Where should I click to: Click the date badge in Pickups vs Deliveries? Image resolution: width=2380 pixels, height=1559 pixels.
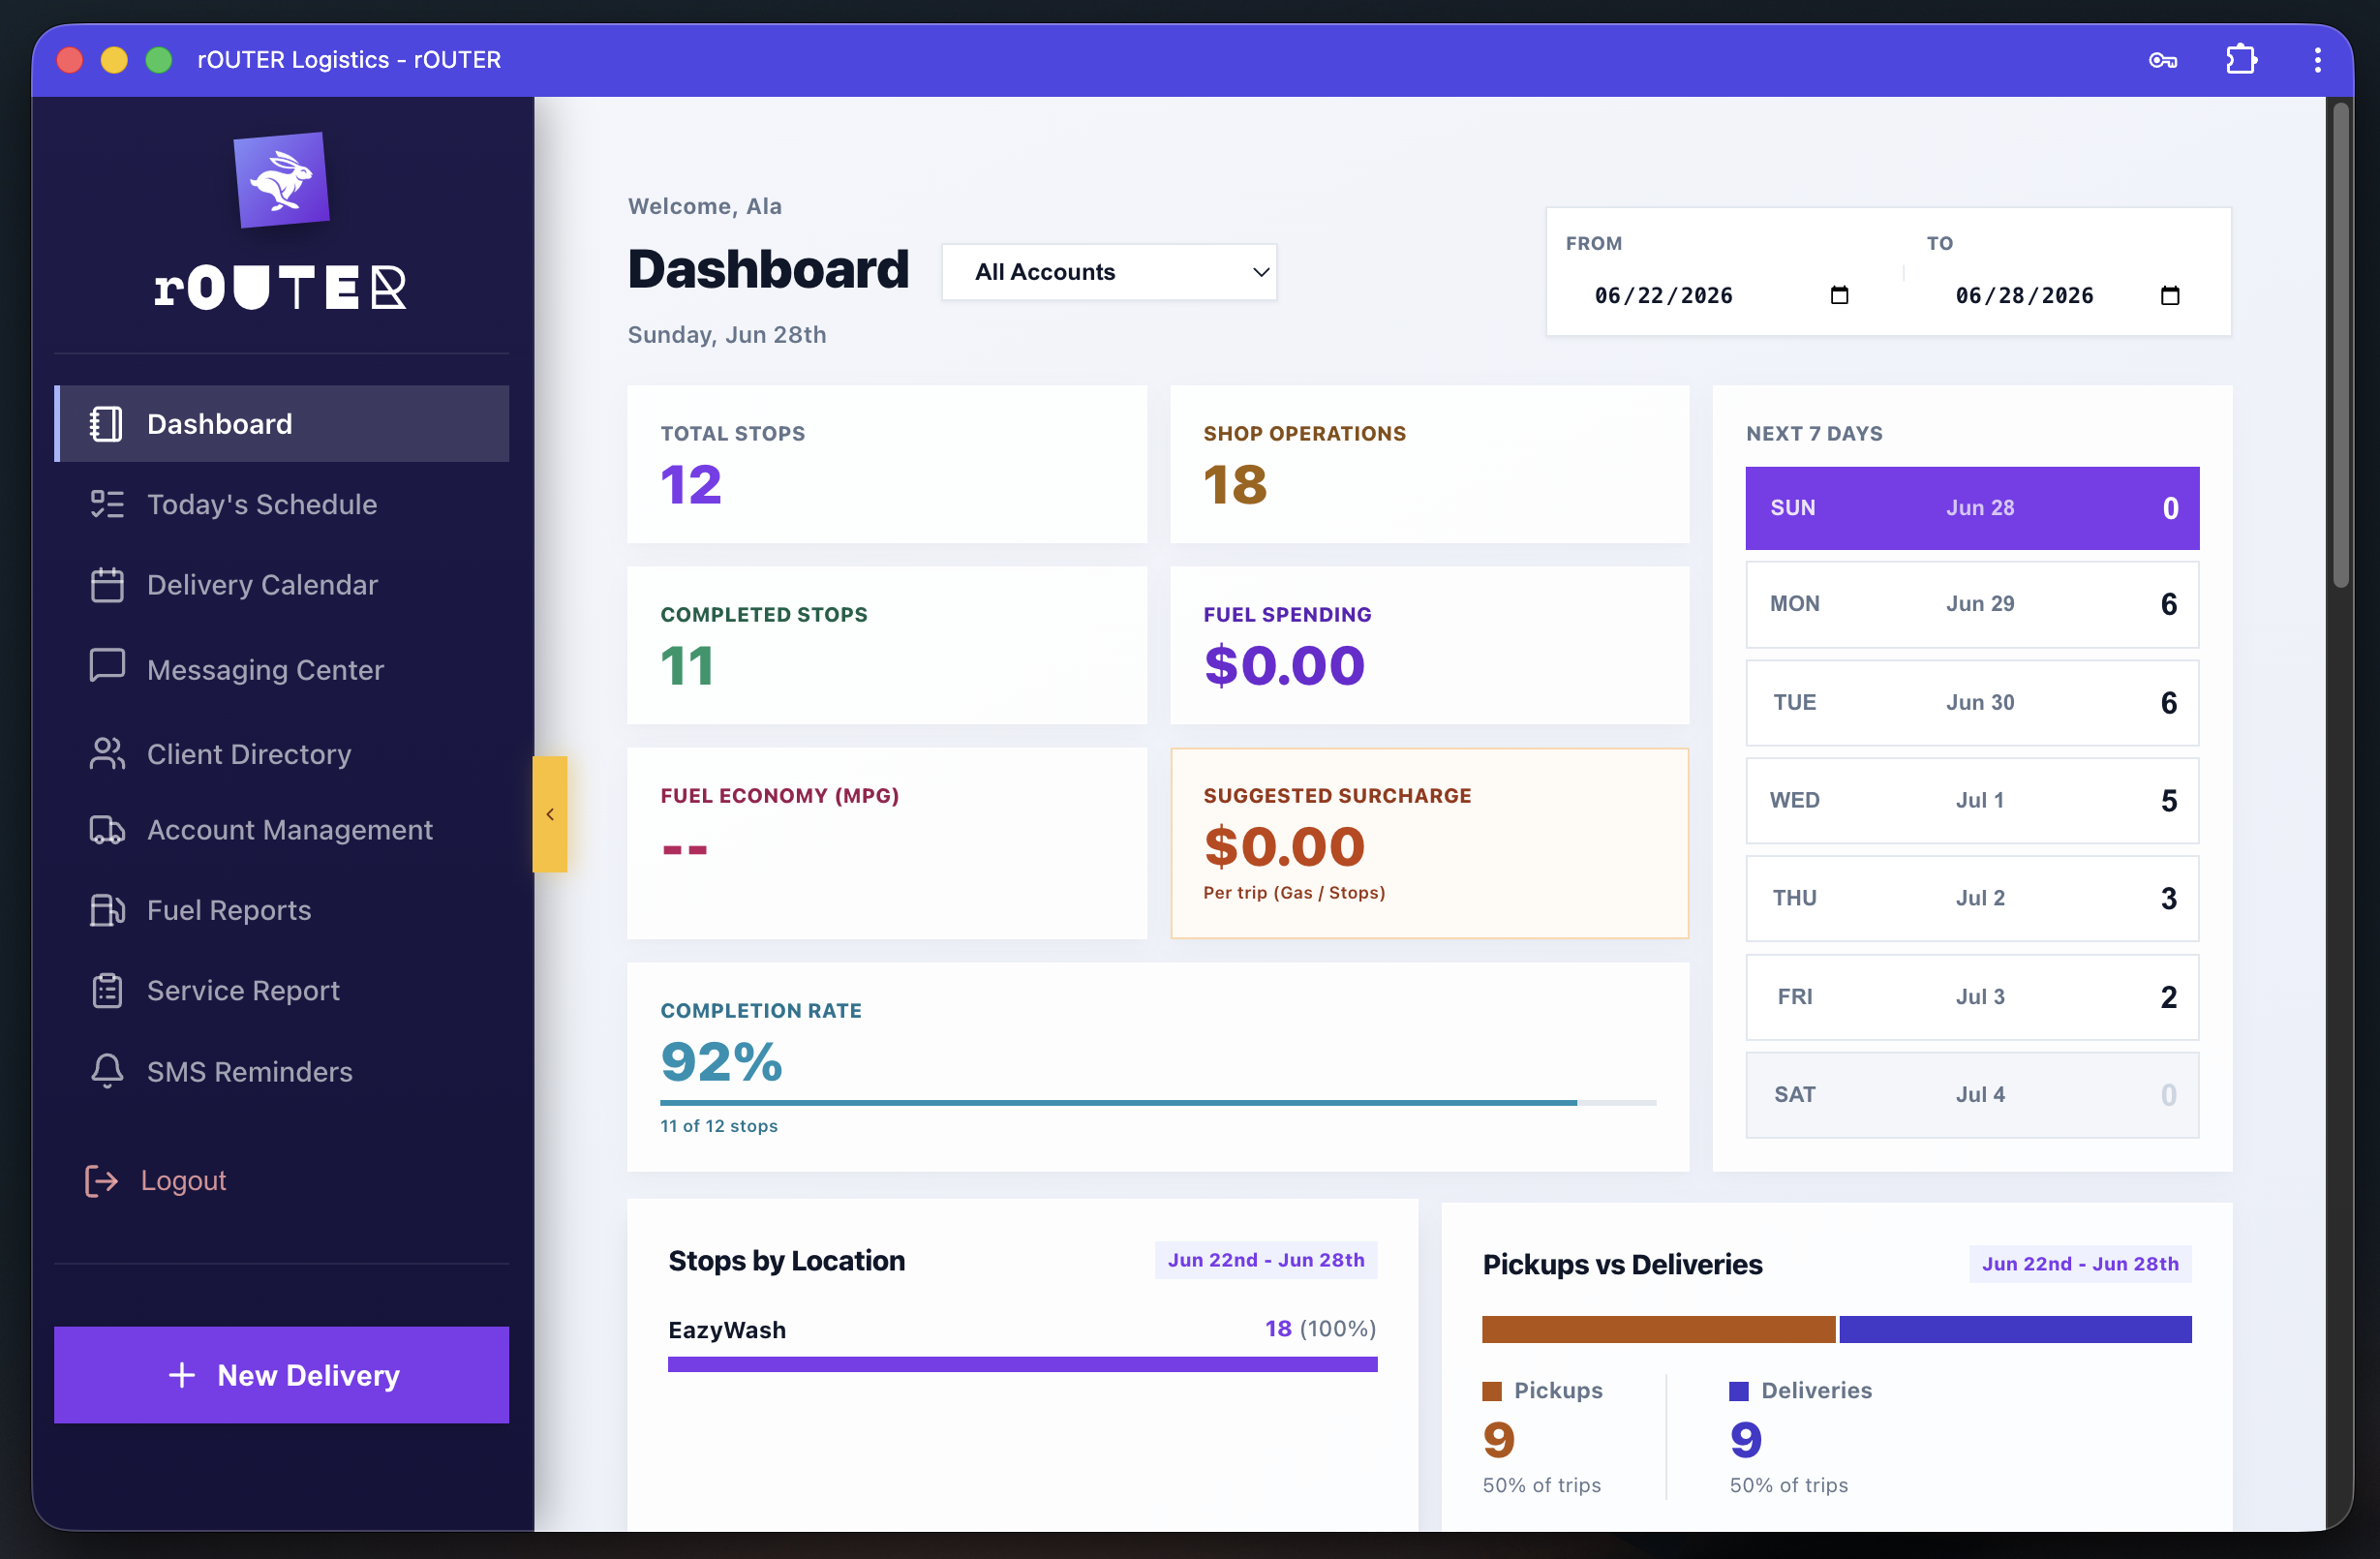click(2080, 1264)
